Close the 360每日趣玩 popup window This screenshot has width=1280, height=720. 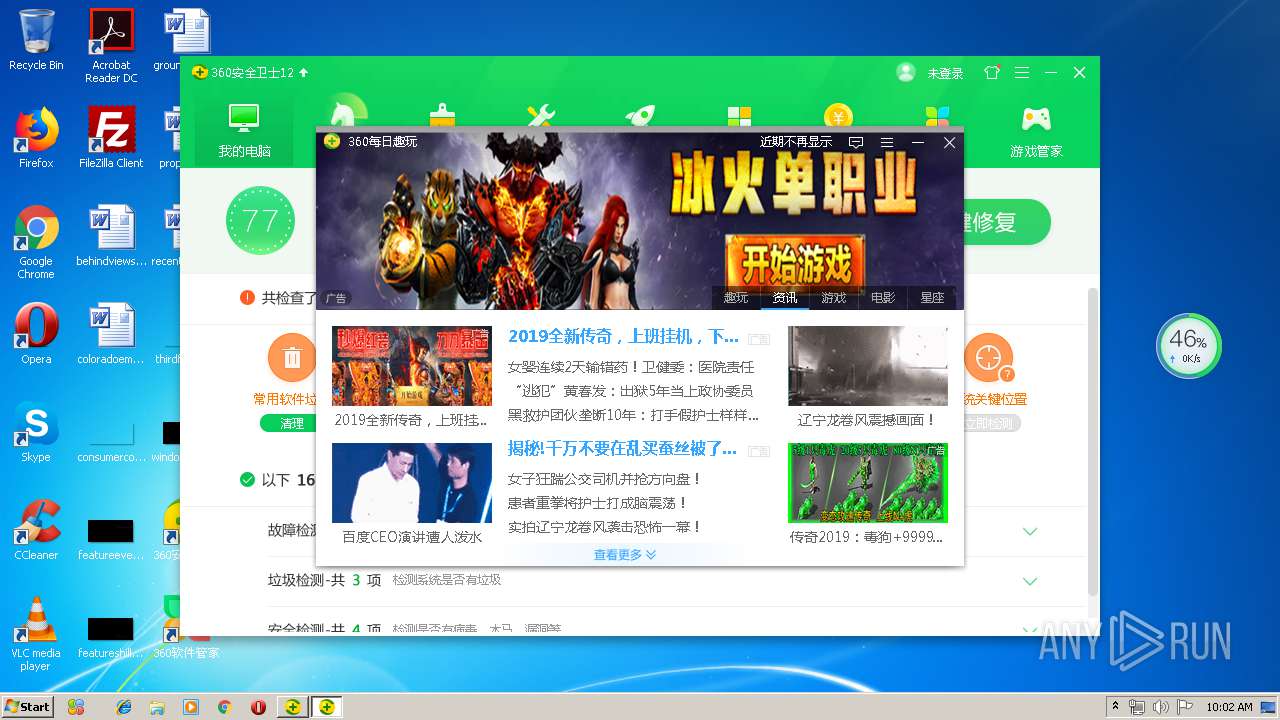click(950, 143)
